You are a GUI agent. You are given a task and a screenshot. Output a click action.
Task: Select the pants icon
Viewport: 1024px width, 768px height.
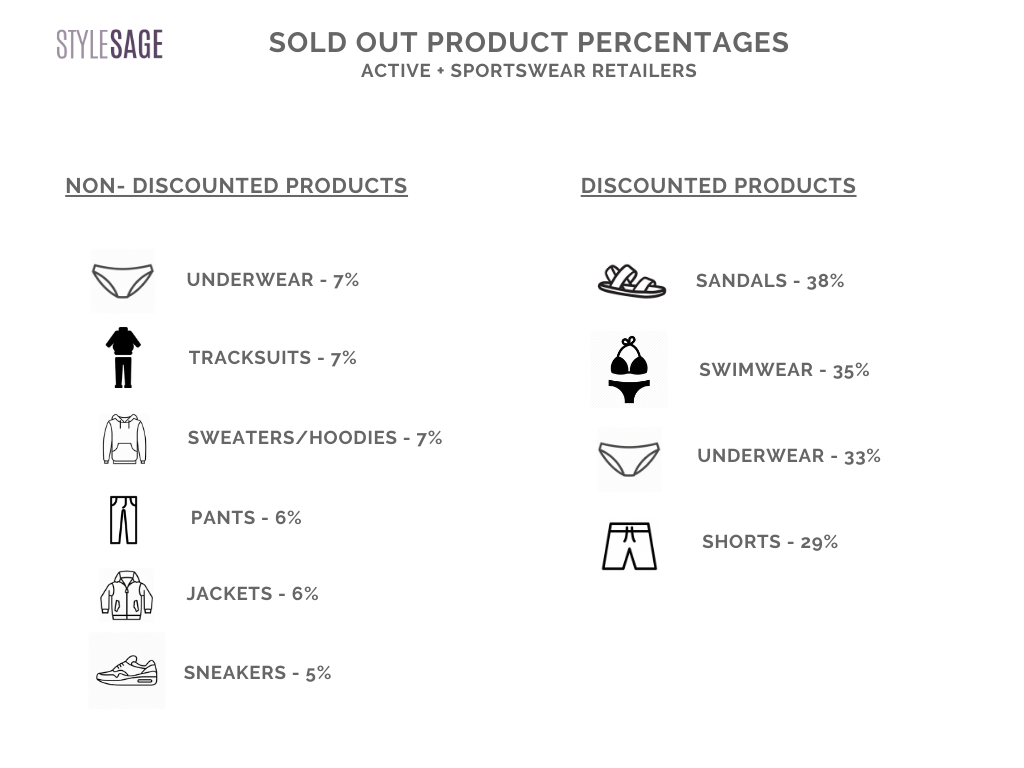123,520
